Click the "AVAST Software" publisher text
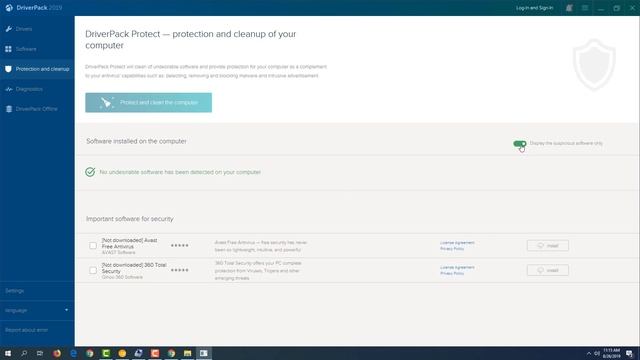The image size is (640, 360). click(118, 253)
